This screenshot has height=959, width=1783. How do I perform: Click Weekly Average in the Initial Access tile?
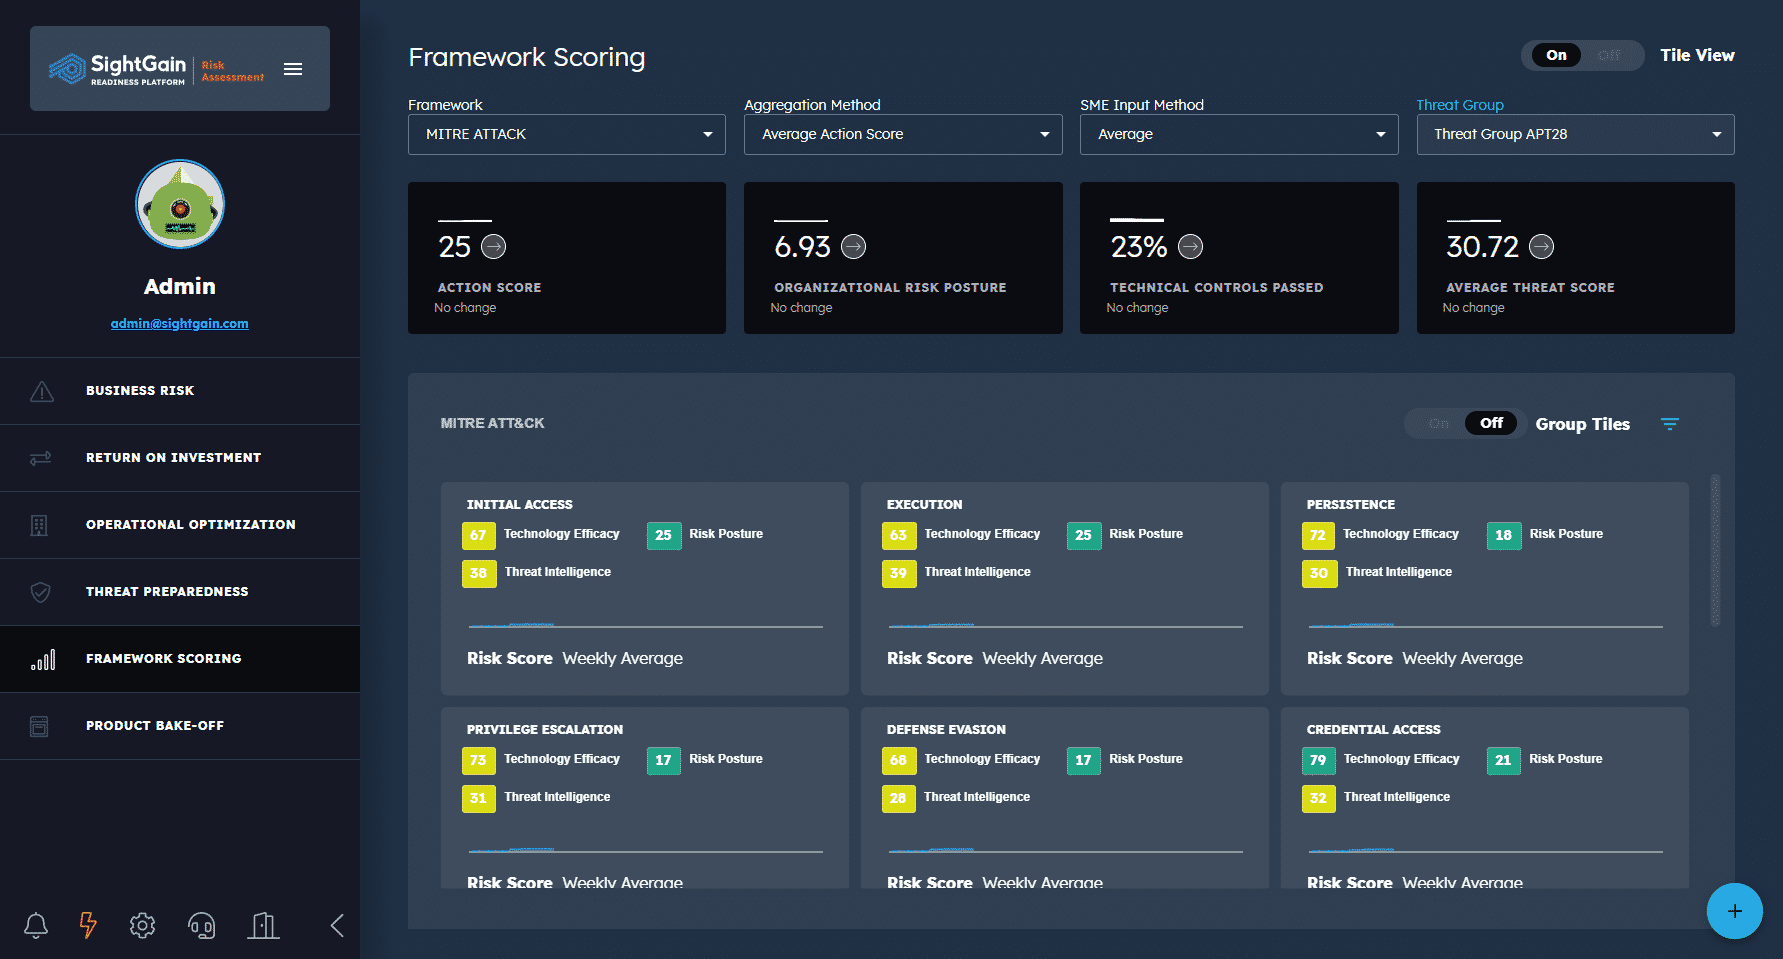click(x=623, y=658)
